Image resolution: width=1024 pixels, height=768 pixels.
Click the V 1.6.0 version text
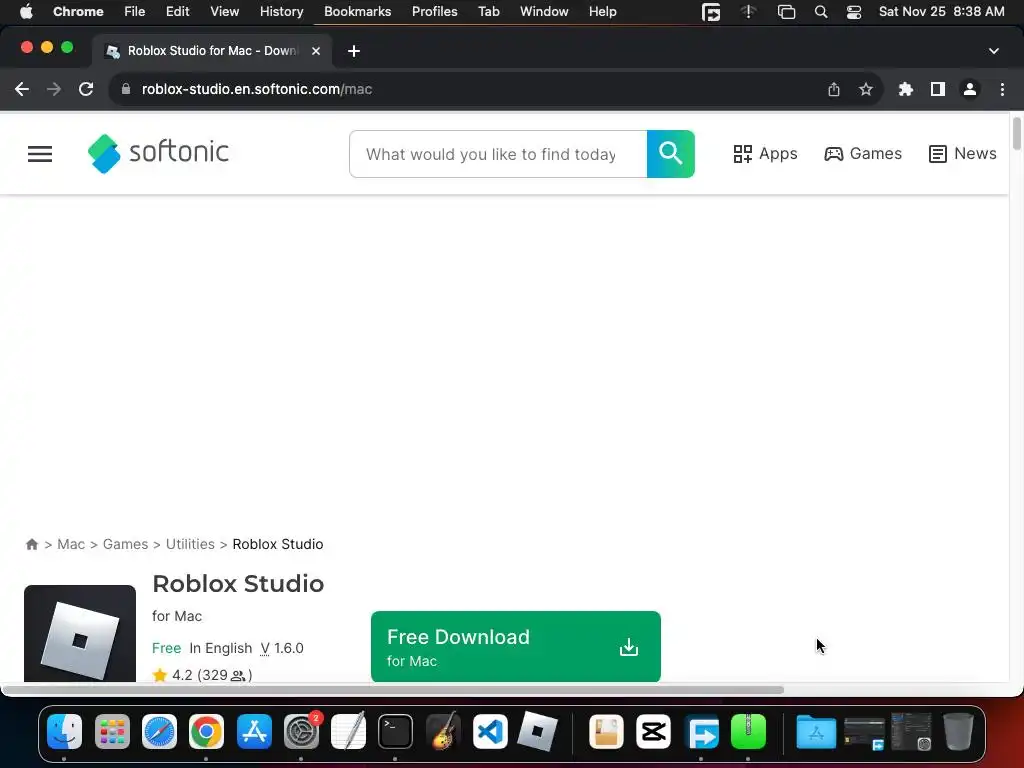282,648
